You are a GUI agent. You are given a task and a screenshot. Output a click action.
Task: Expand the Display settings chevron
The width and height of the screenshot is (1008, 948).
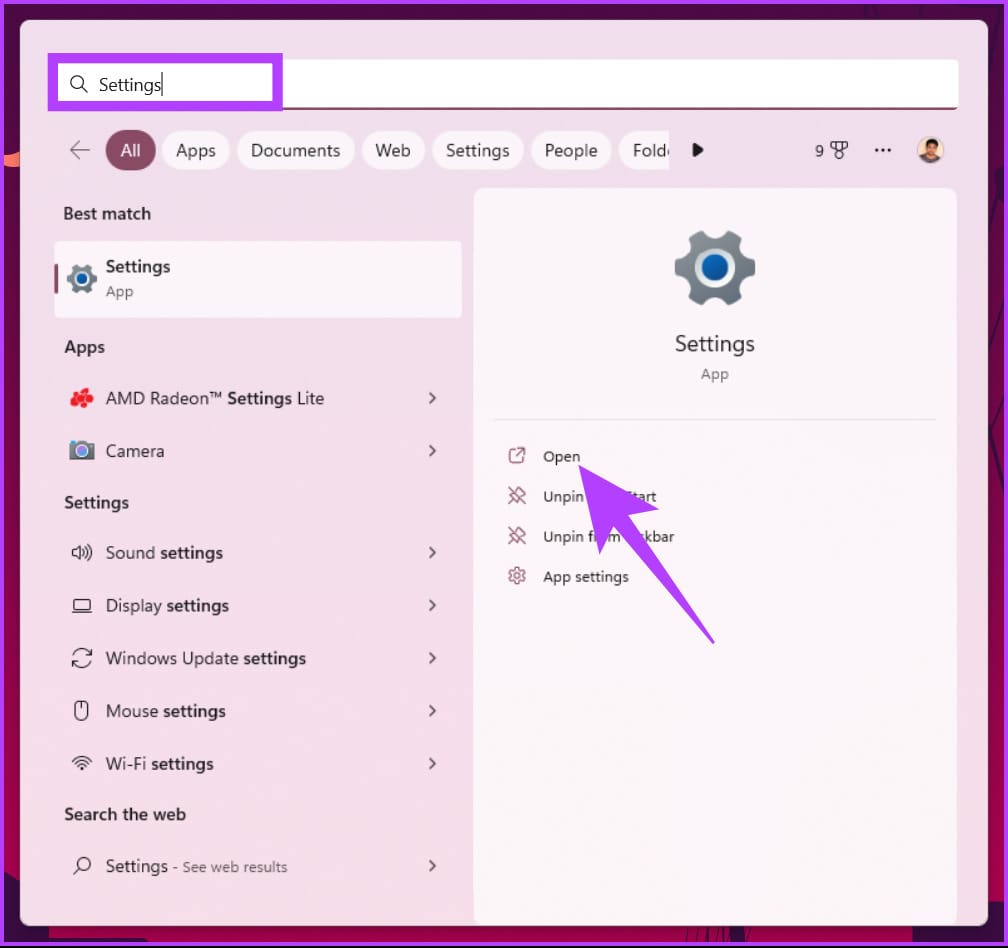point(432,605)
